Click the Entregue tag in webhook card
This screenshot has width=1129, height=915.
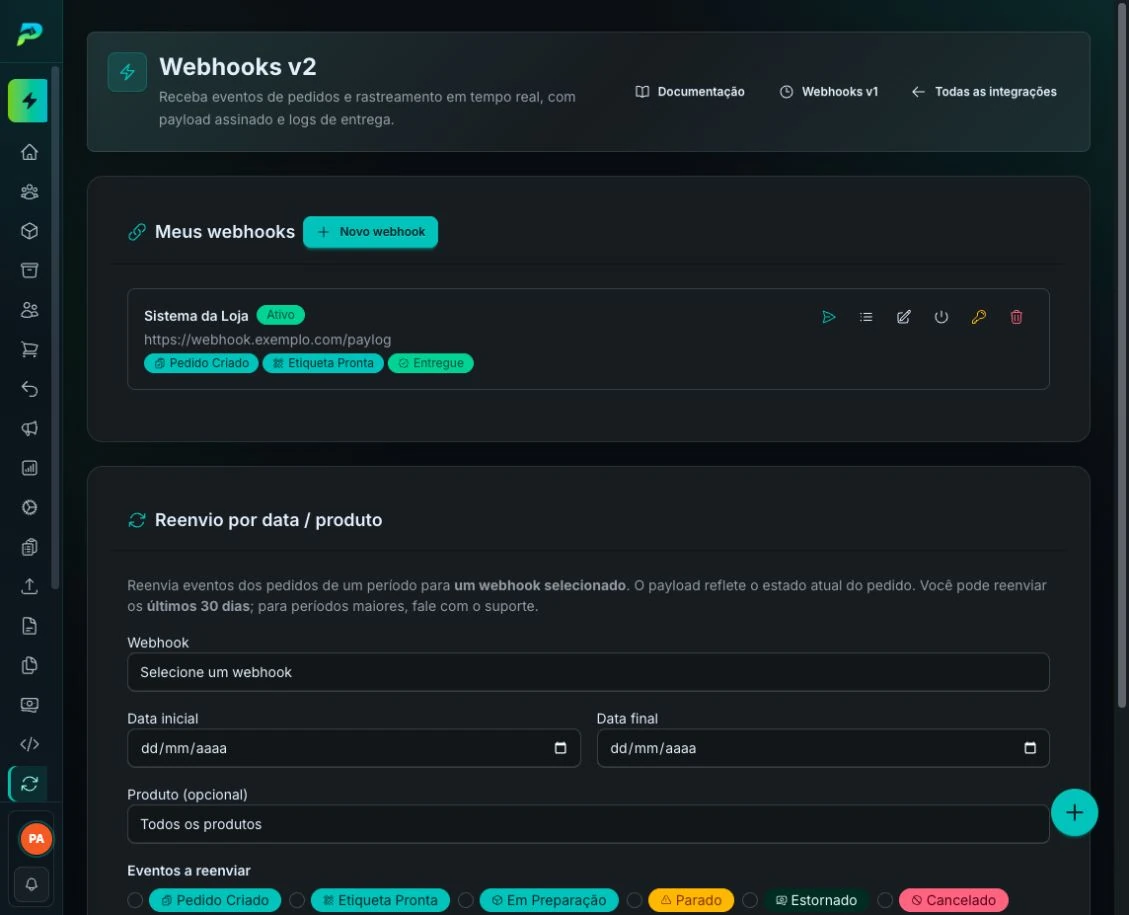click(x=431, y=364)
